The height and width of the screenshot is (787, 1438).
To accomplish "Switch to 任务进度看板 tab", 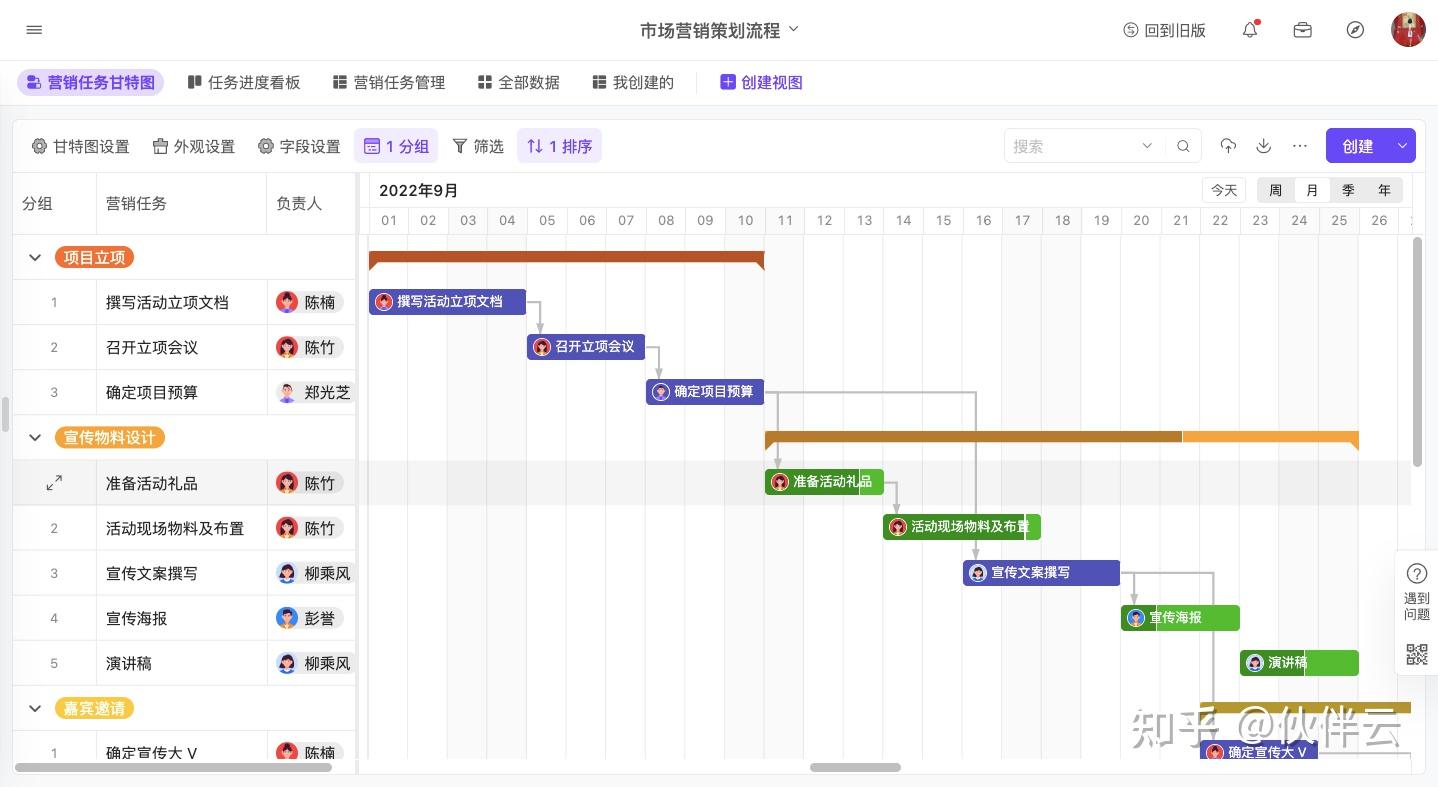I will (x=244, y=82).
